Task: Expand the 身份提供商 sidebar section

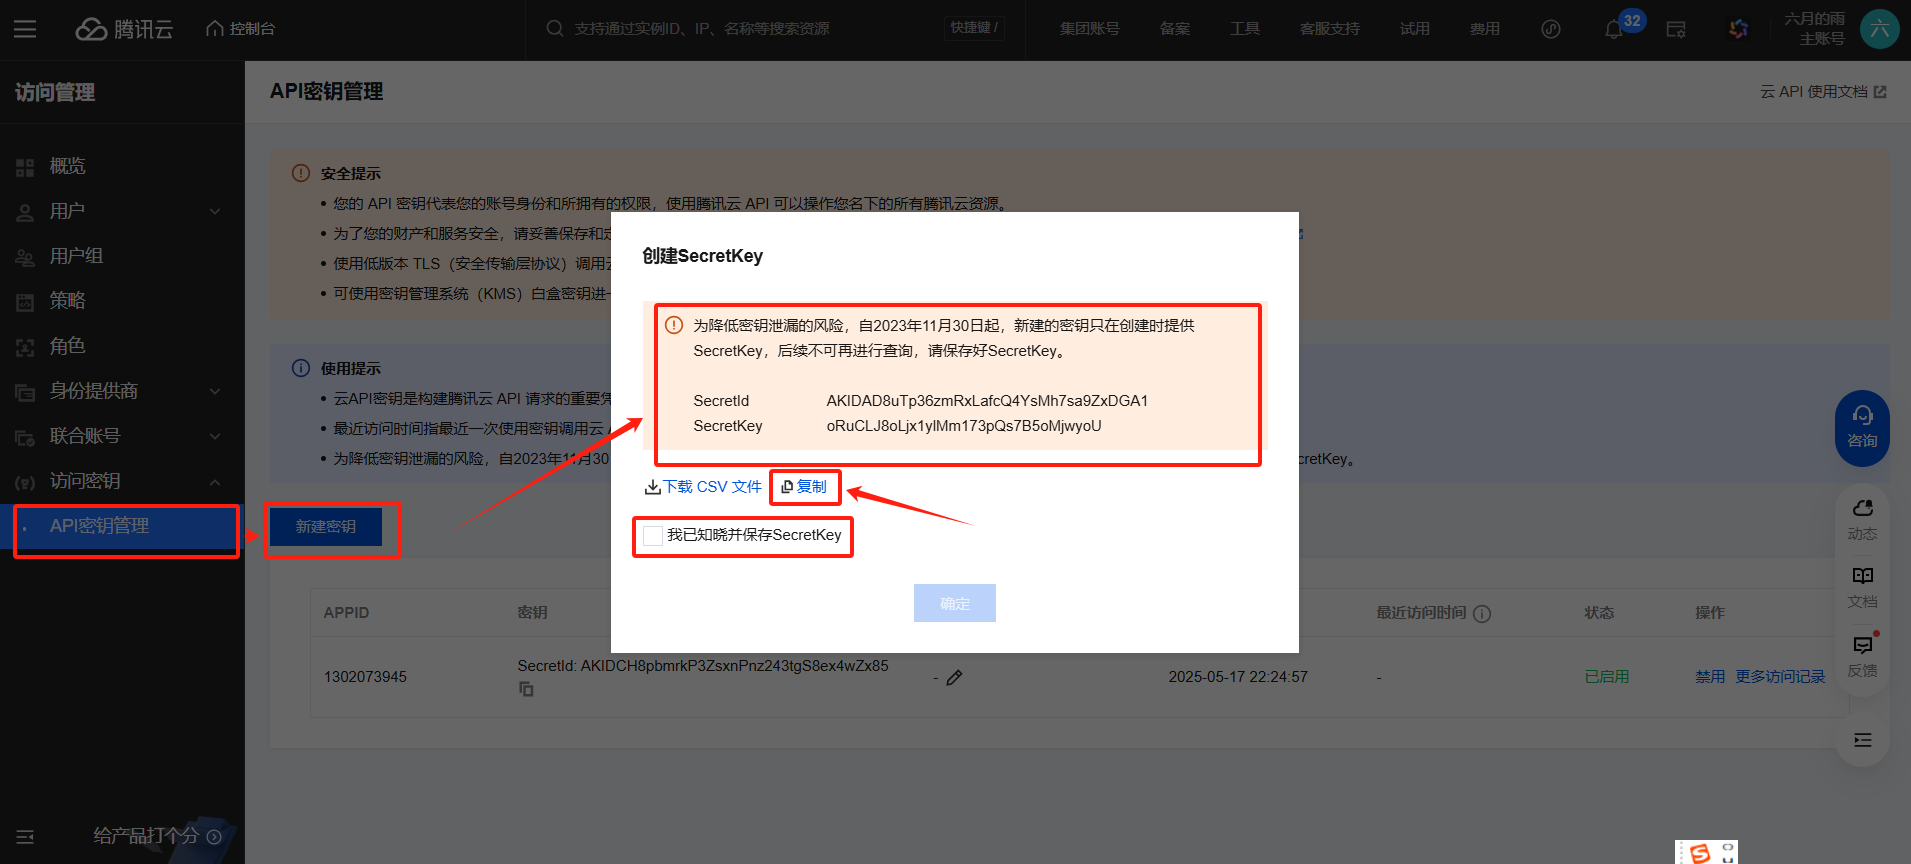Action: (122, 391)
